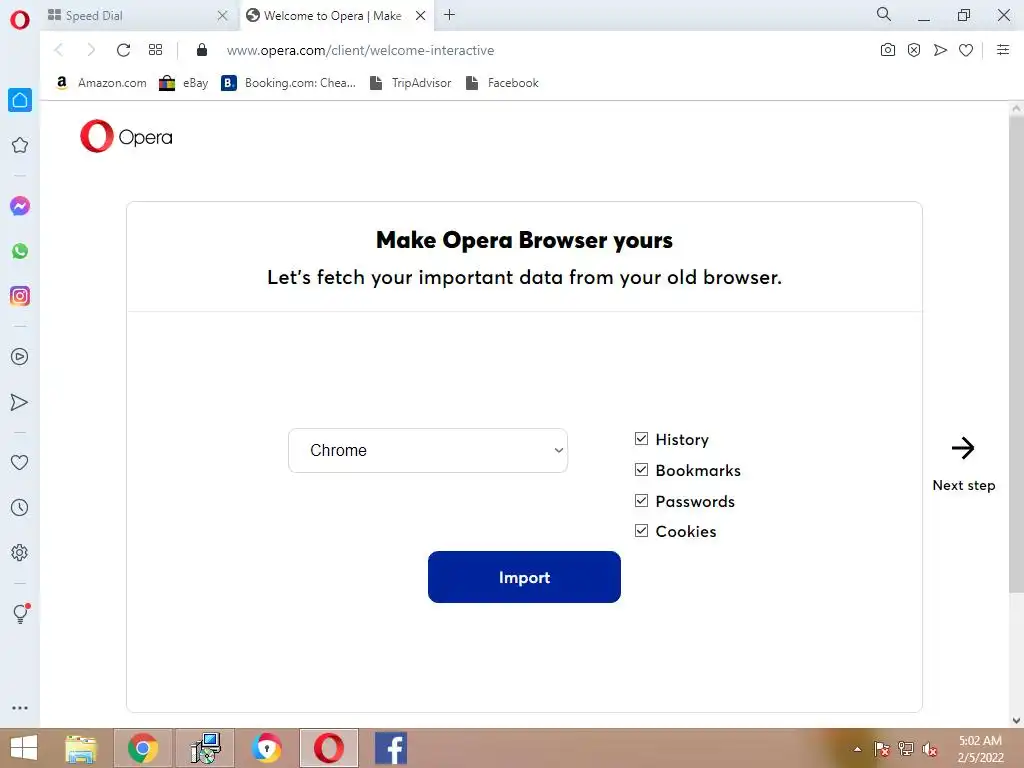This screenshot has height=768, width=1024.
Task: Click the scrollbar down arrow
Action: 1016,720
